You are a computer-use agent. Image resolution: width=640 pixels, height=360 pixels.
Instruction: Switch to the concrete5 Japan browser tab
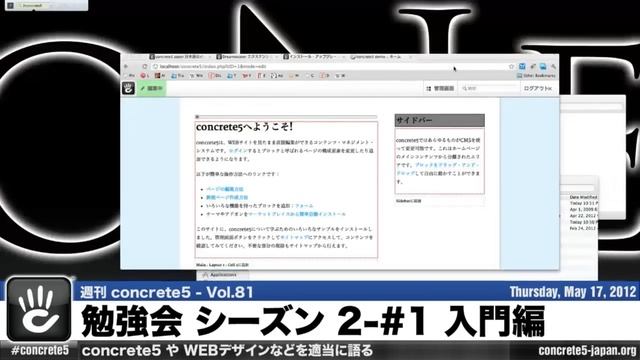(x=181, y=57)
